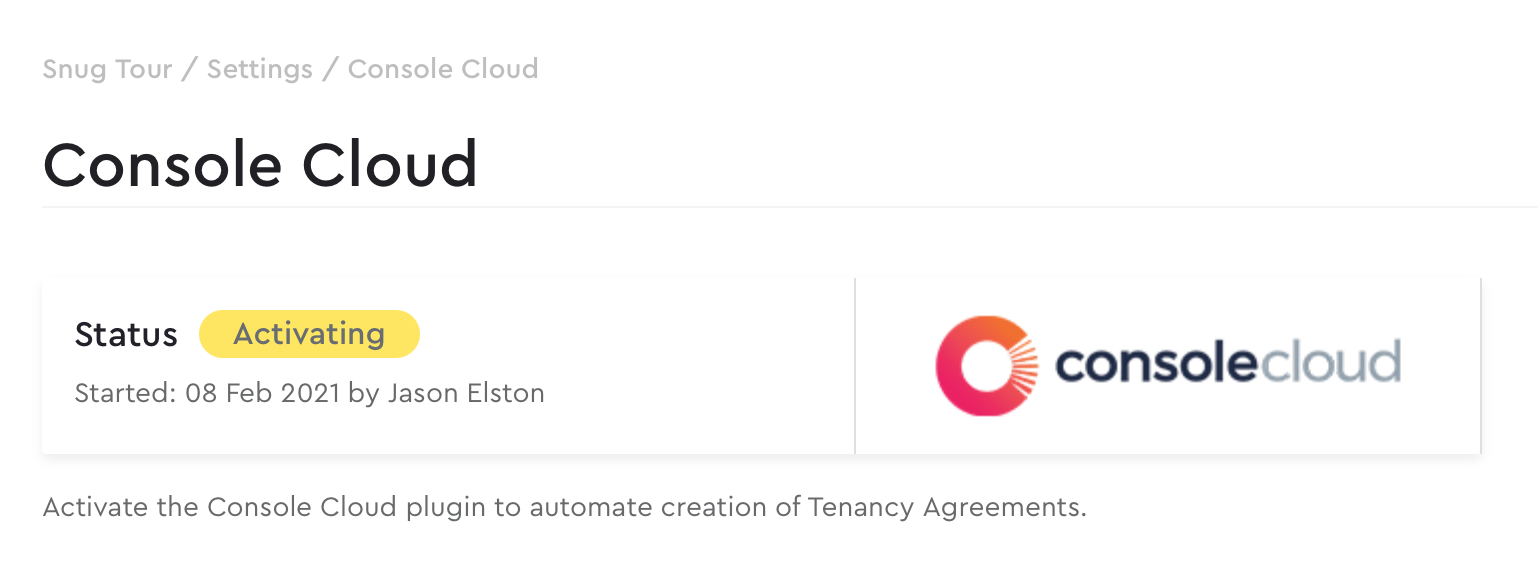1538x576 pixels.
Task: Click the Console Cloud page heading
Action: (260, 164)
